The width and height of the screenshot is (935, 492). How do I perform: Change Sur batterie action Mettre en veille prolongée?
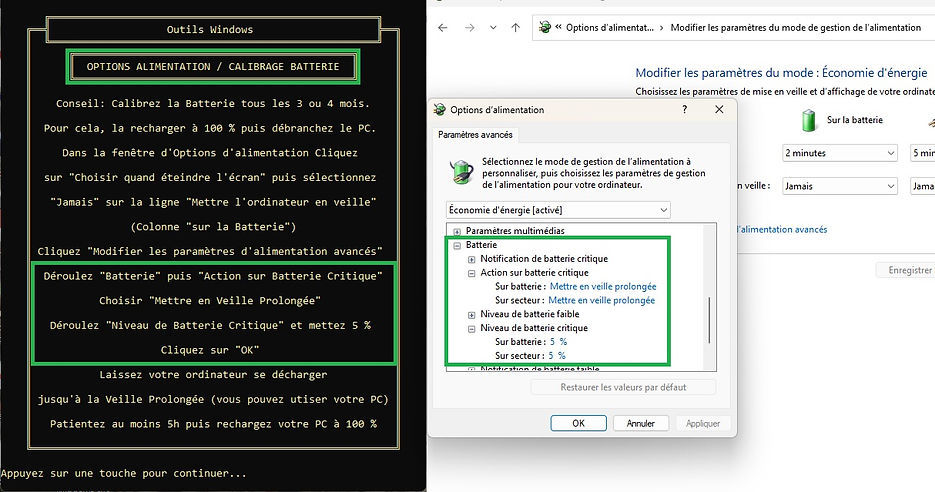click(603, 286)
